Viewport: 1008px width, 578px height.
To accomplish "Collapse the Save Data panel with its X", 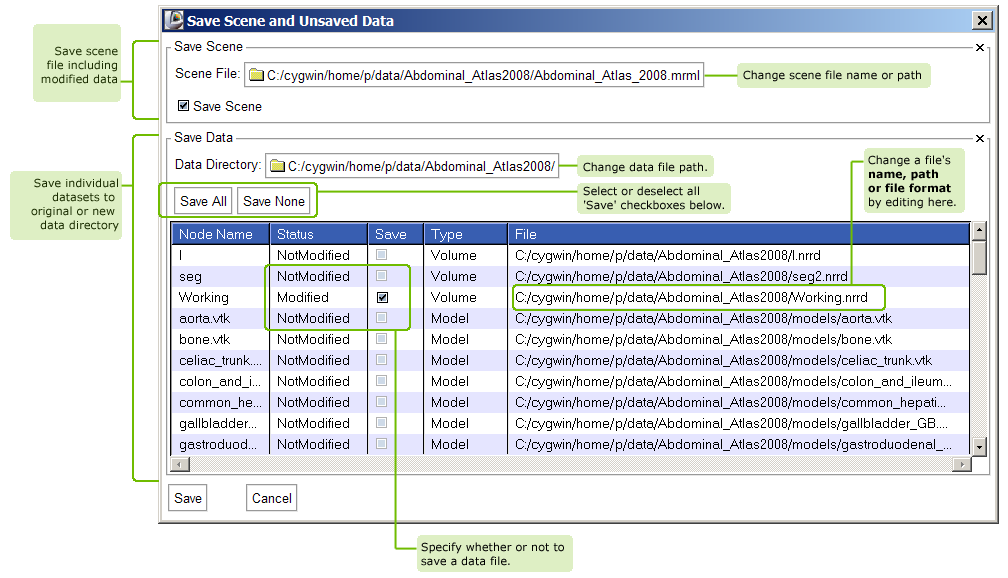I will [980, 139].
